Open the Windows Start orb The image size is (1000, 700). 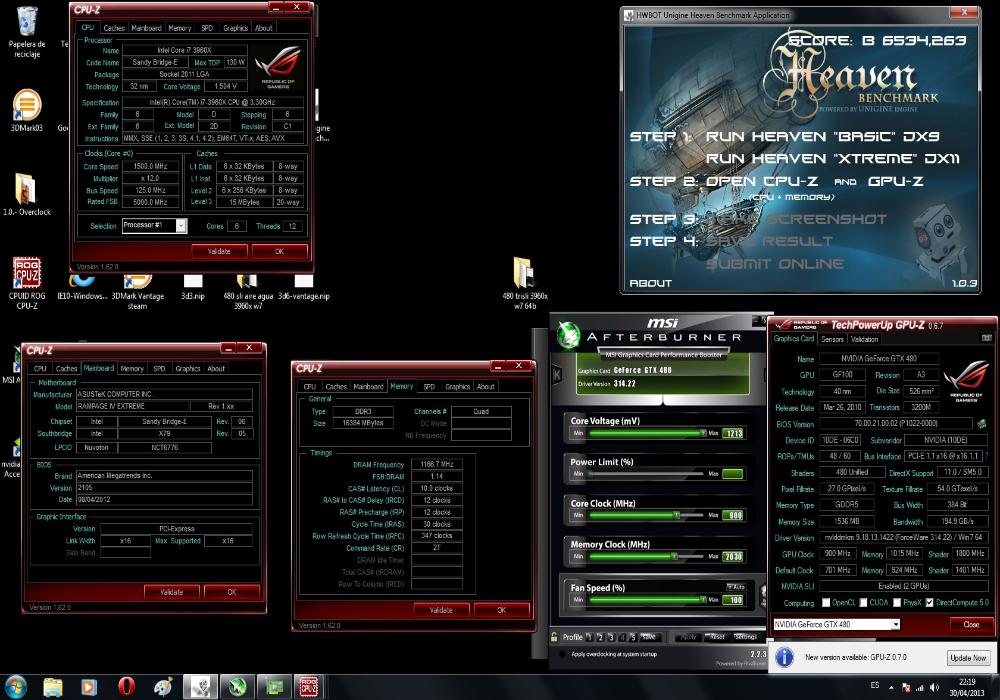point(16,687)
